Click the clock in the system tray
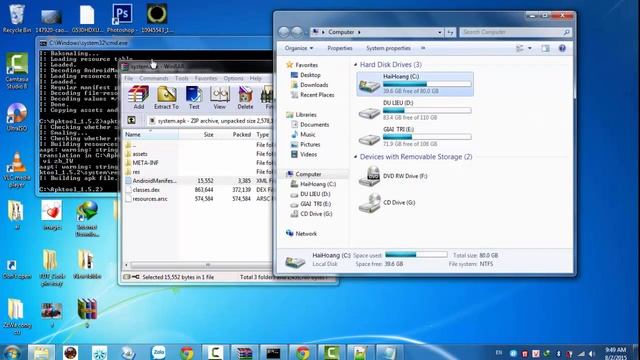Image resolution: width=640 pixels, height=360 pixels. [616, 353]
